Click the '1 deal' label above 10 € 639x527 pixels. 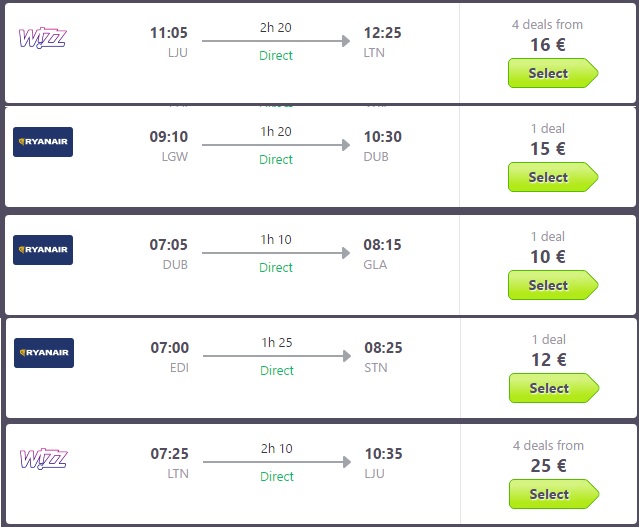tap(547, 236)
